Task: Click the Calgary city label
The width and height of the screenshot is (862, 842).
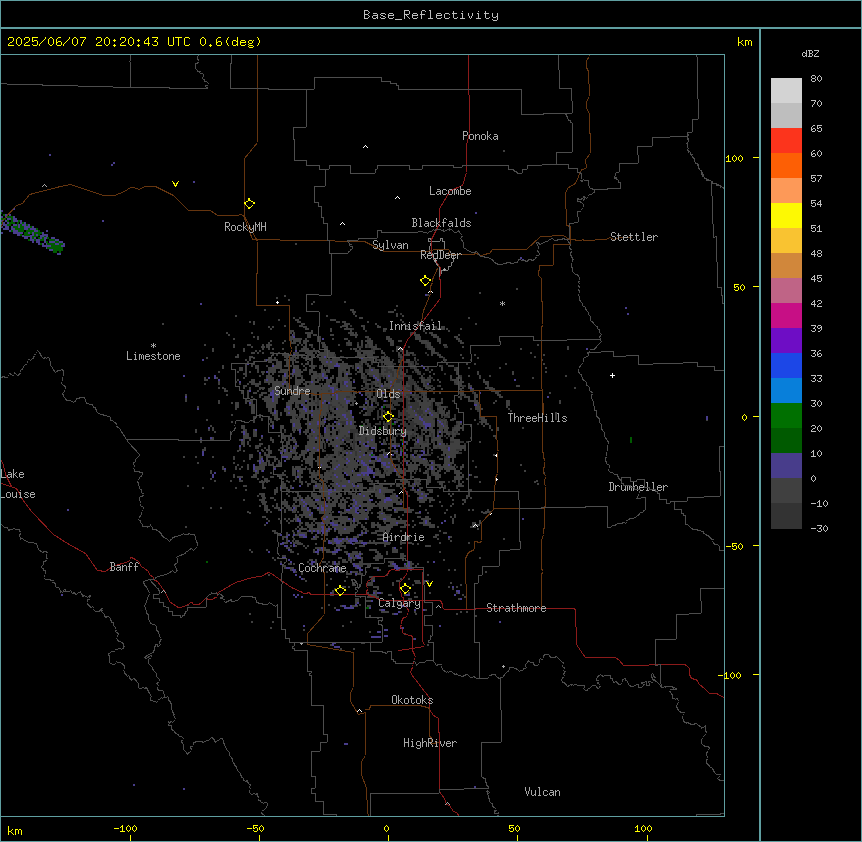Action: 399,603
